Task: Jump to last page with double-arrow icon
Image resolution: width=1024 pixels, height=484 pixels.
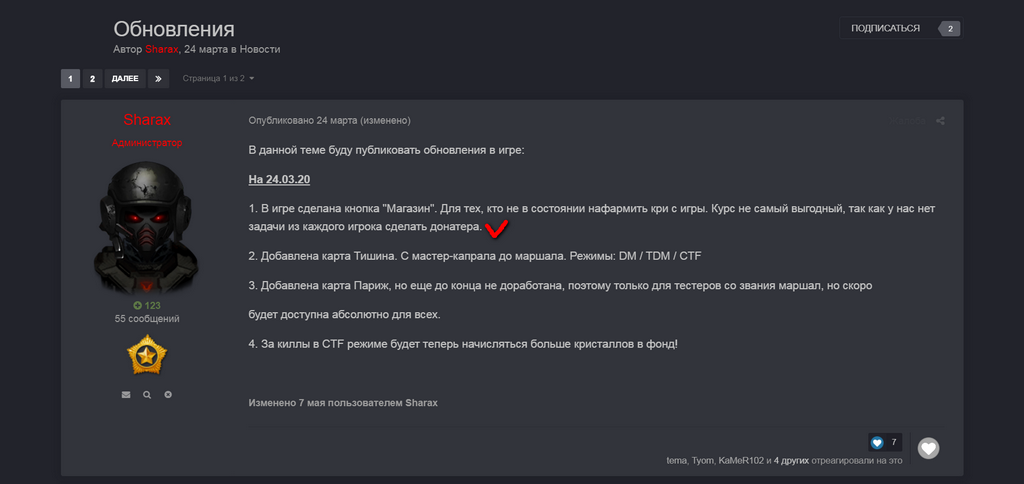Action: pos(158,78)
